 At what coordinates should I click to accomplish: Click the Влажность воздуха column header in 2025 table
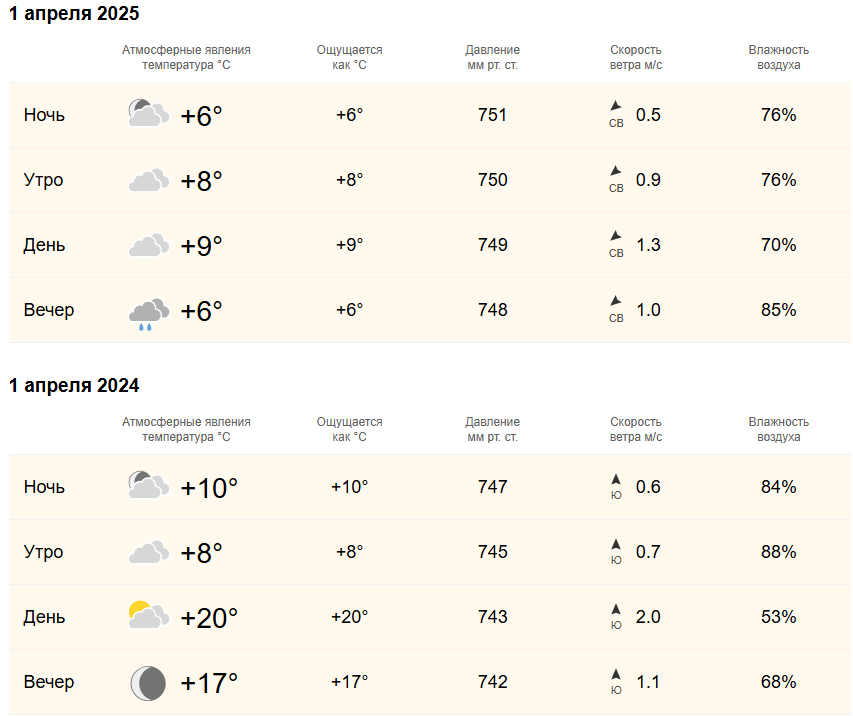(x=778, y=57)
